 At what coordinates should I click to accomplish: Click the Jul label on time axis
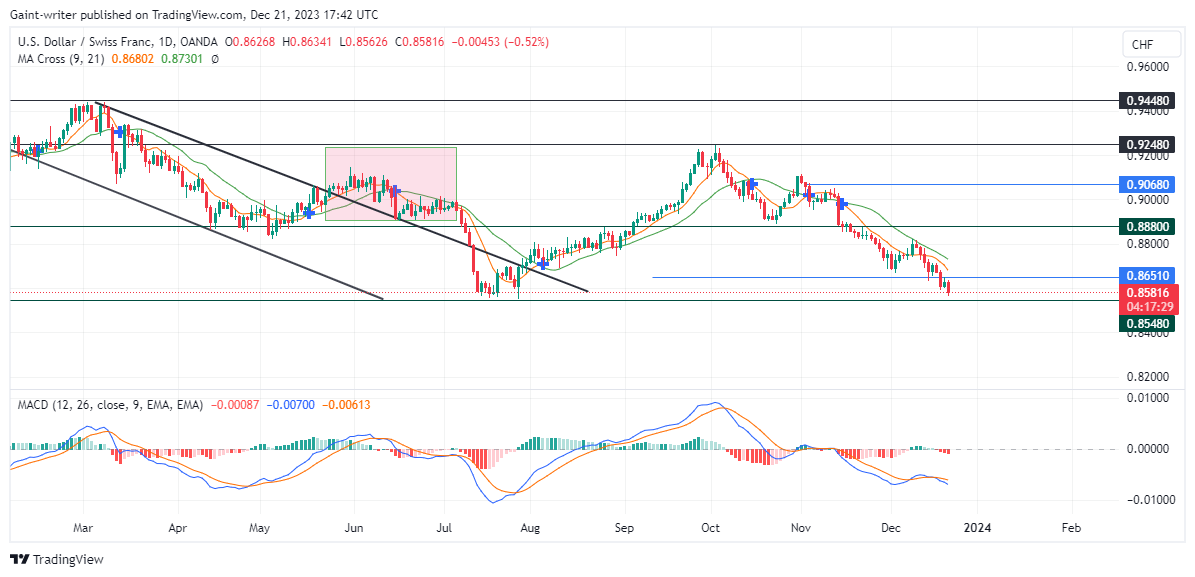(445, 527)
